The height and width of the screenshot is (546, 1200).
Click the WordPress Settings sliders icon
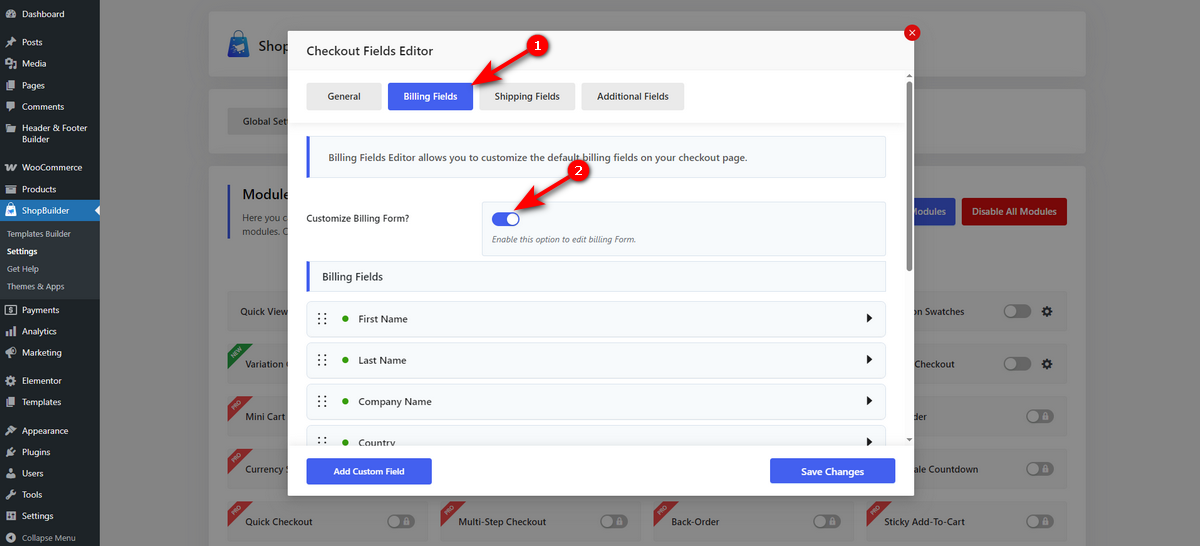(x=10, y=516)
